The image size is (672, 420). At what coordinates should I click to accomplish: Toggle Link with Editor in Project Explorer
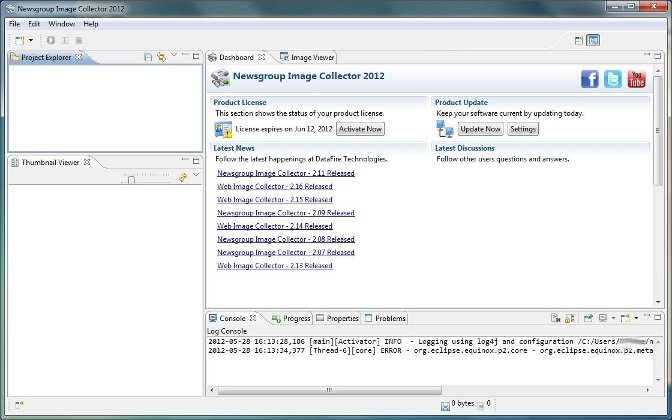(x=161, y=57)
